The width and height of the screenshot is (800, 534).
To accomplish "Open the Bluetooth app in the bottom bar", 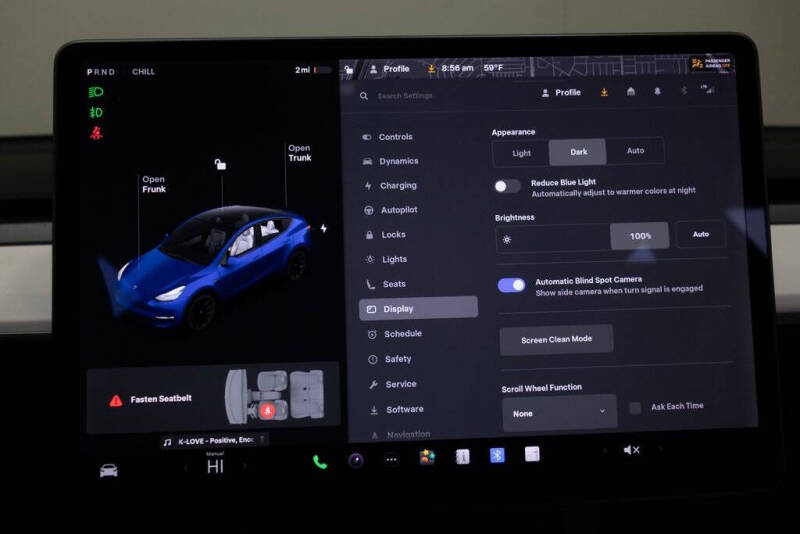I will 497,455.
